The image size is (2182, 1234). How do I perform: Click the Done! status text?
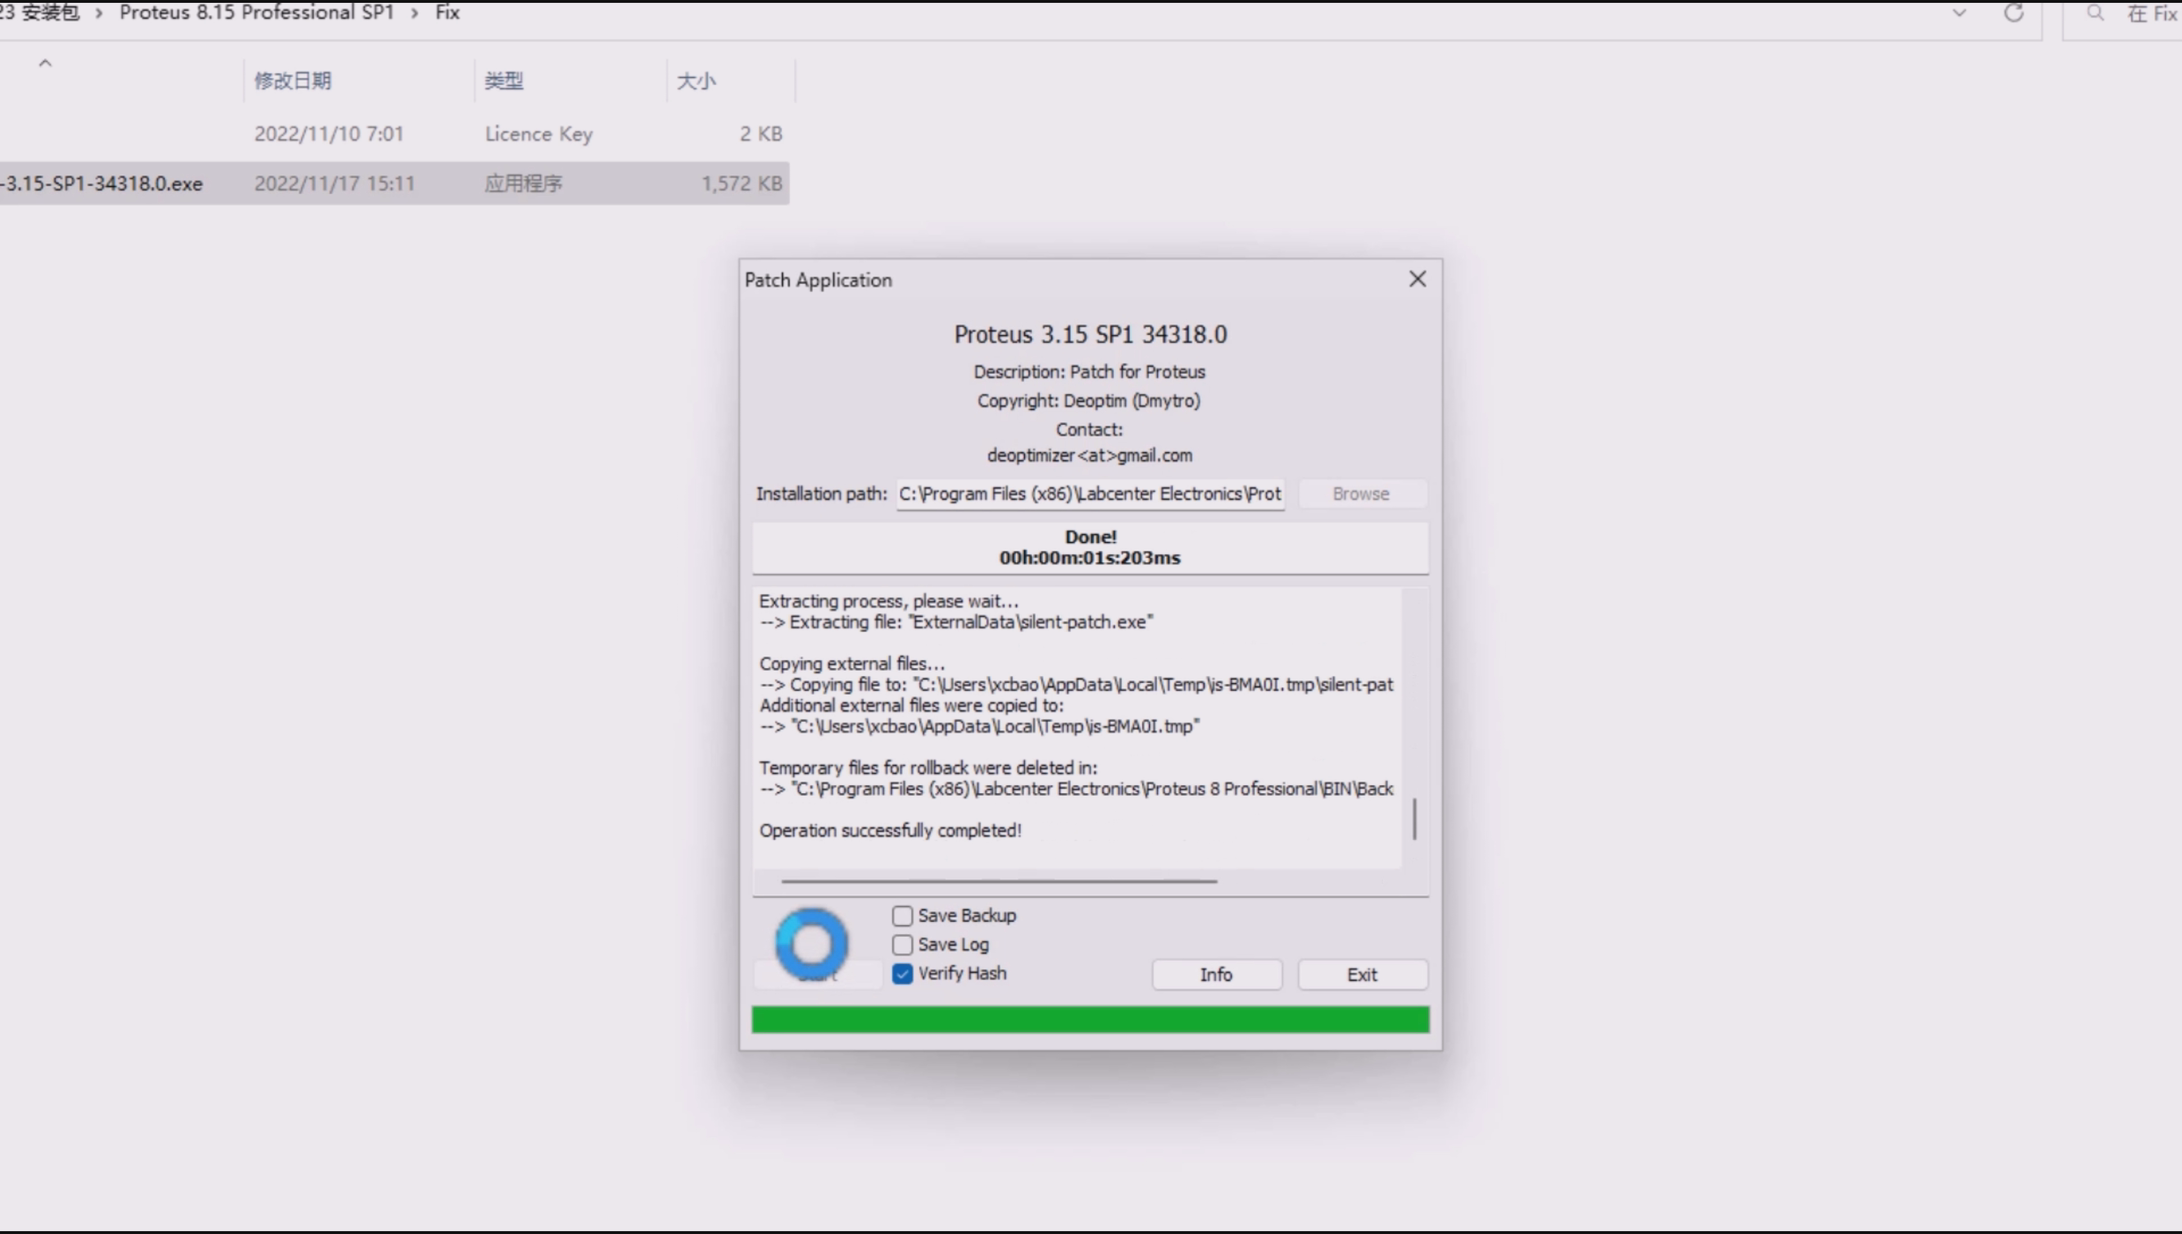pyautogui.click(x=1090, y=537)
